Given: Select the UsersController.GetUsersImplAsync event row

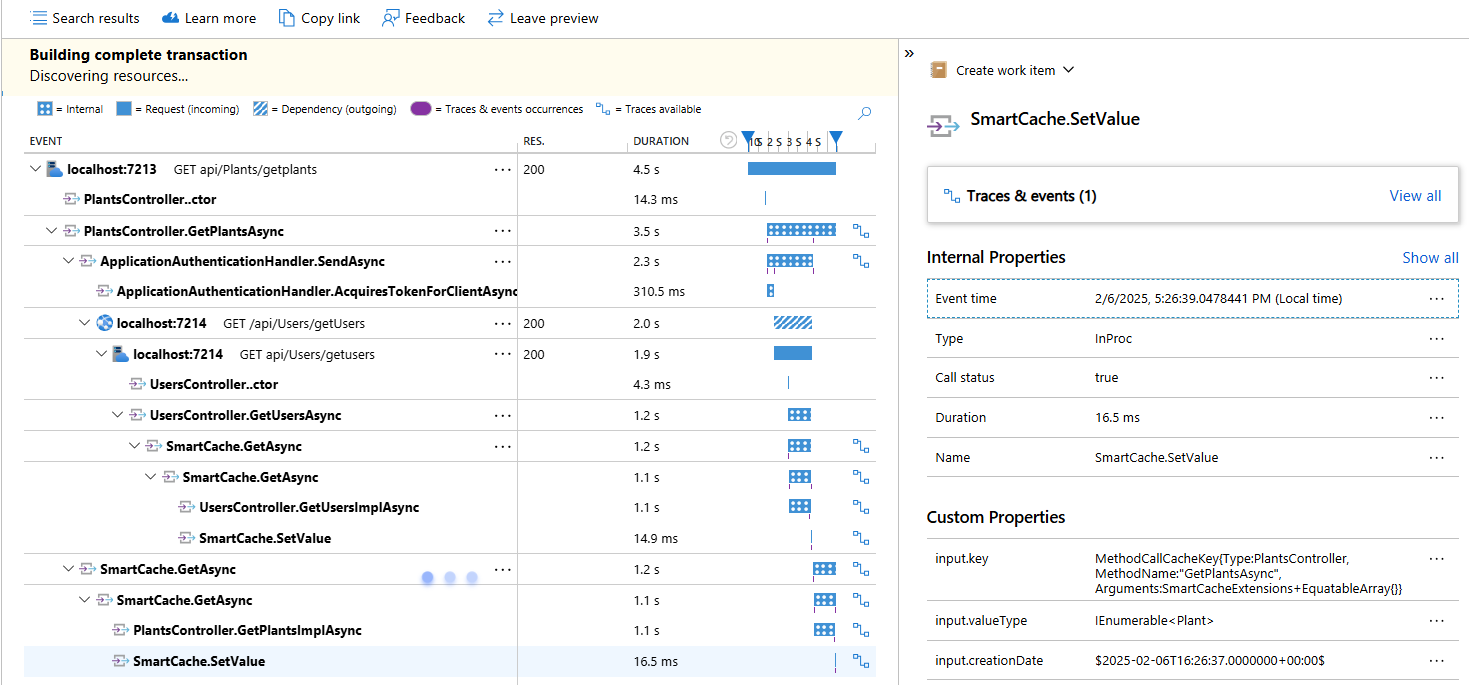Looking at the screenshot, I should (x=309, y=507).
